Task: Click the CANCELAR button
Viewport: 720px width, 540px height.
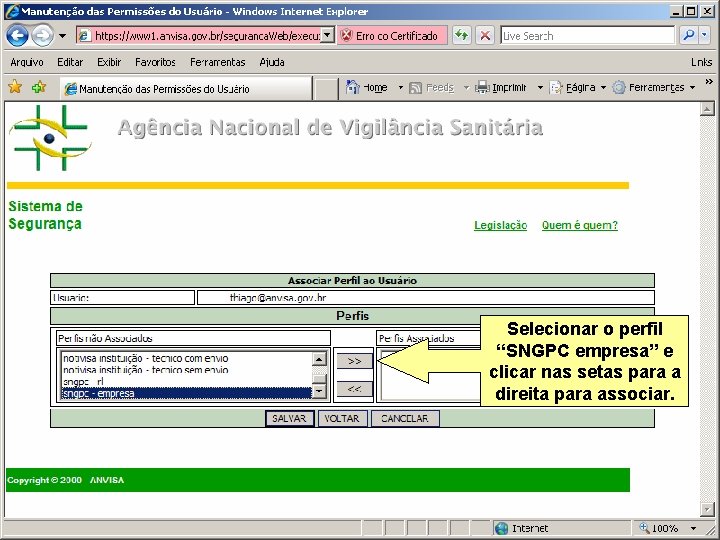Action: click(x=405, y=418)
